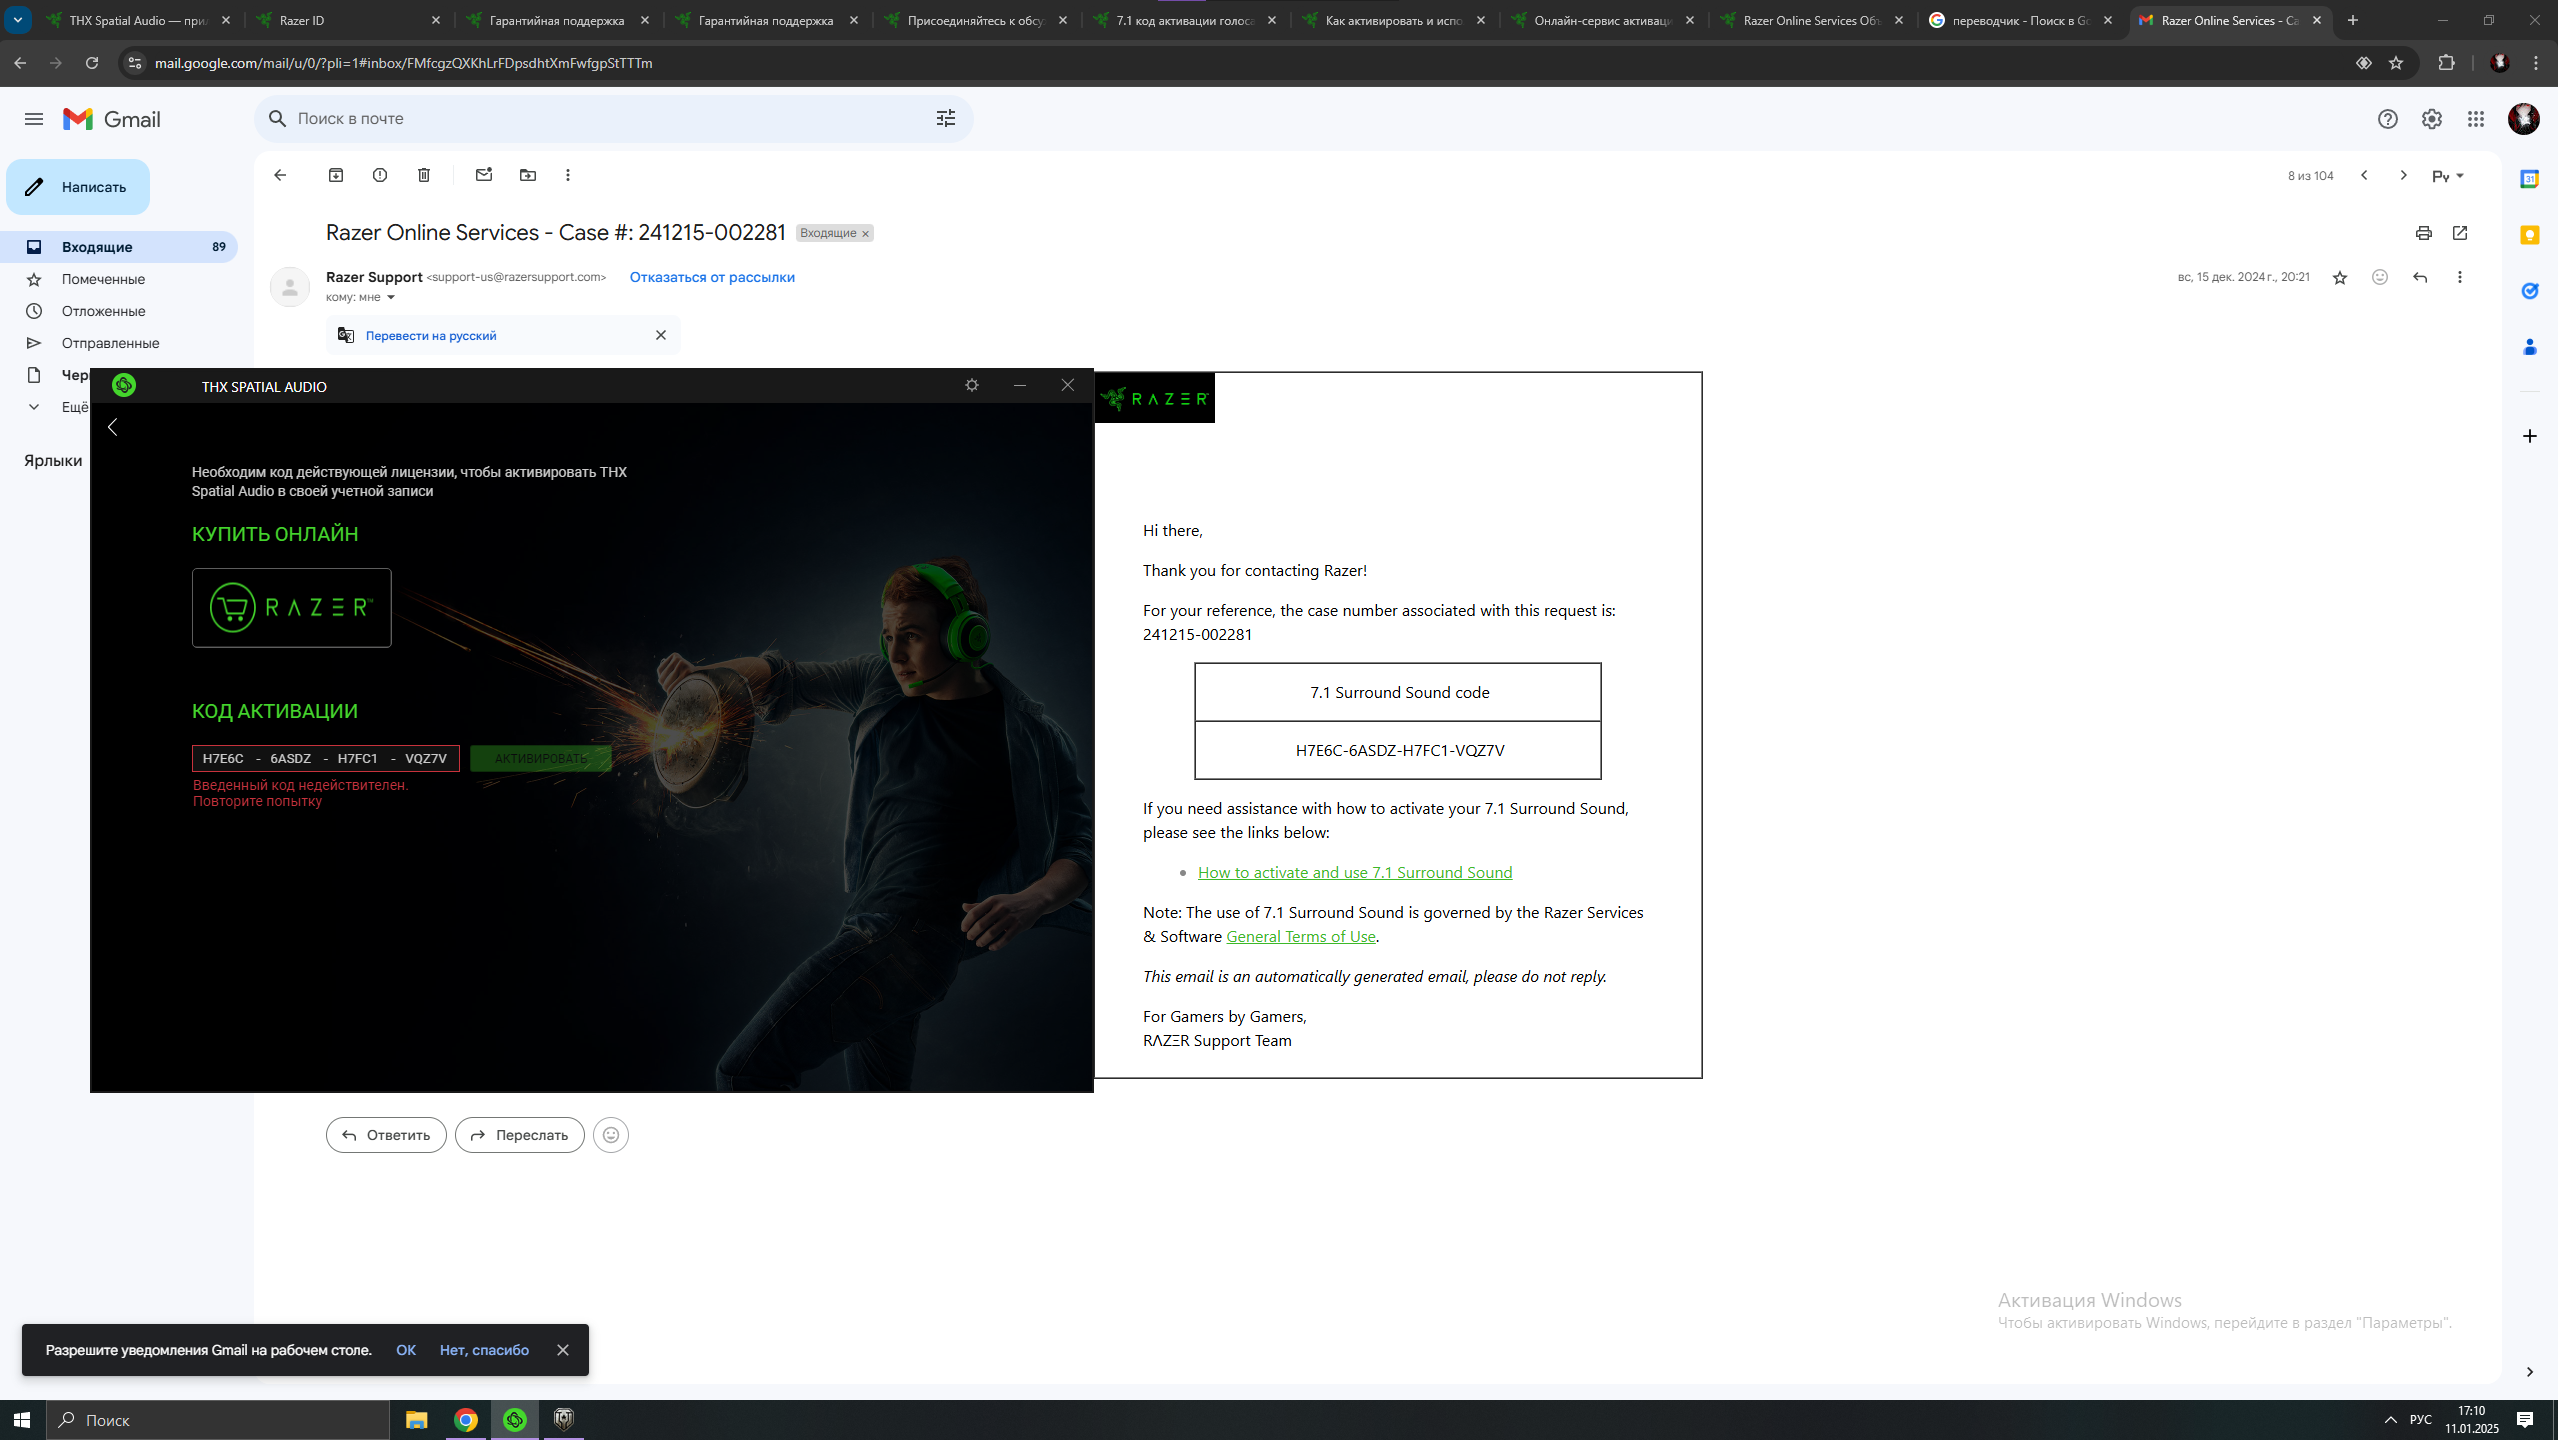Expand recipient details arrow near кому: мне
Screen dimensions: 2558x1440
(391, 297)
